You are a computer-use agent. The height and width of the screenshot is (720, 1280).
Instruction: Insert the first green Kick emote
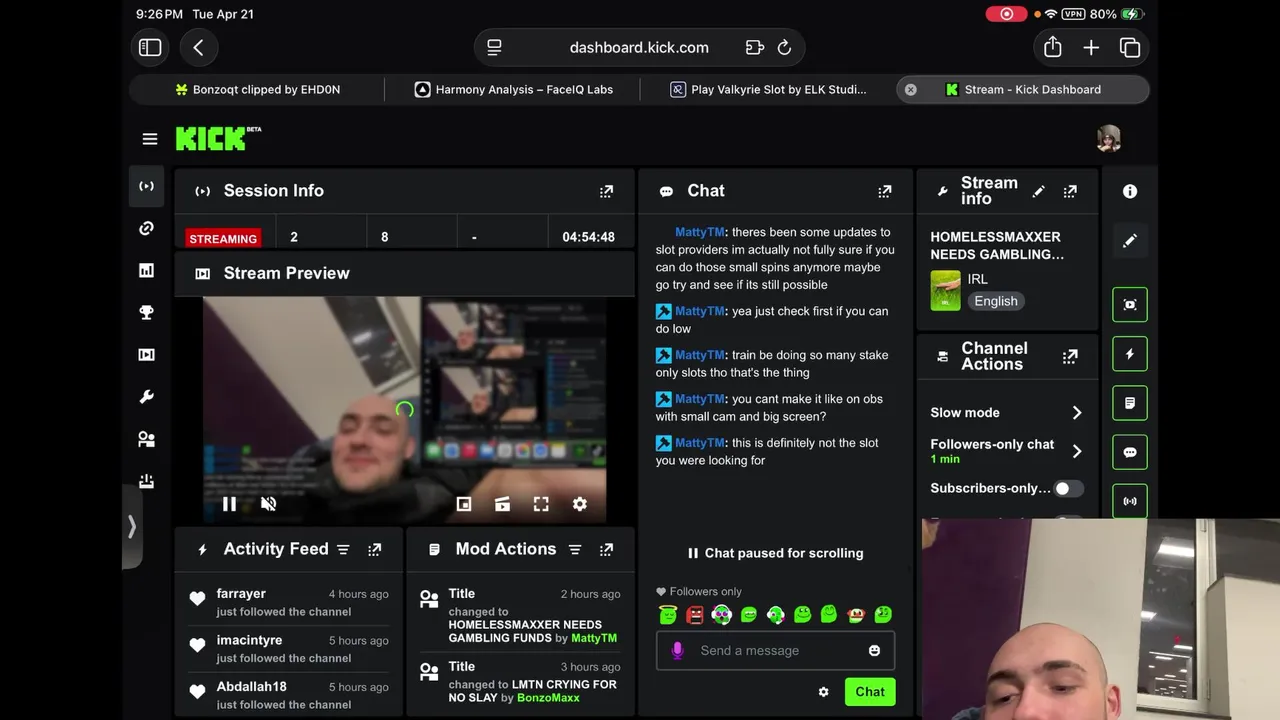click(x=668, y=615)
